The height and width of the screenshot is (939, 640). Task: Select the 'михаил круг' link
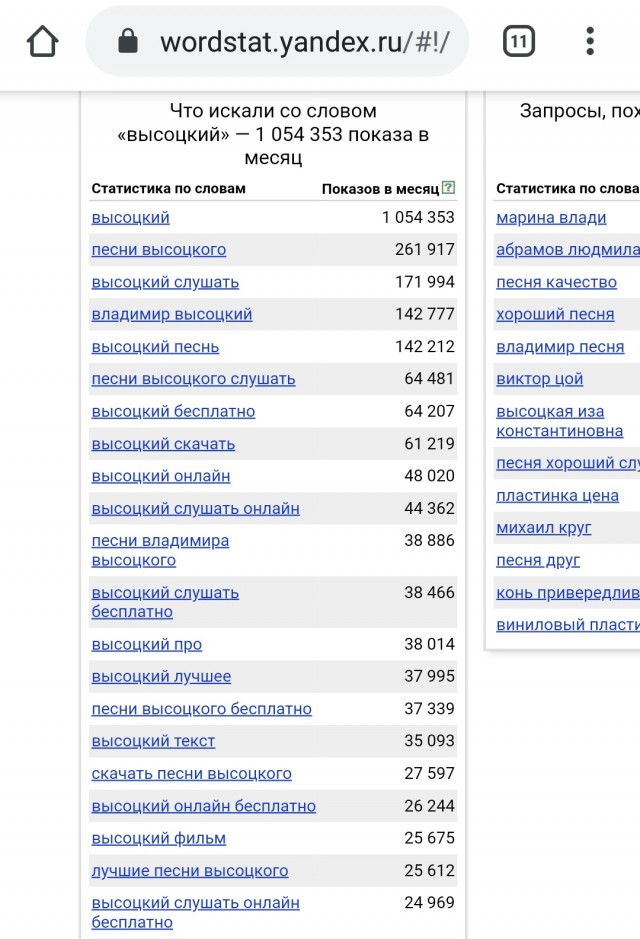click(x=544, y=528)
